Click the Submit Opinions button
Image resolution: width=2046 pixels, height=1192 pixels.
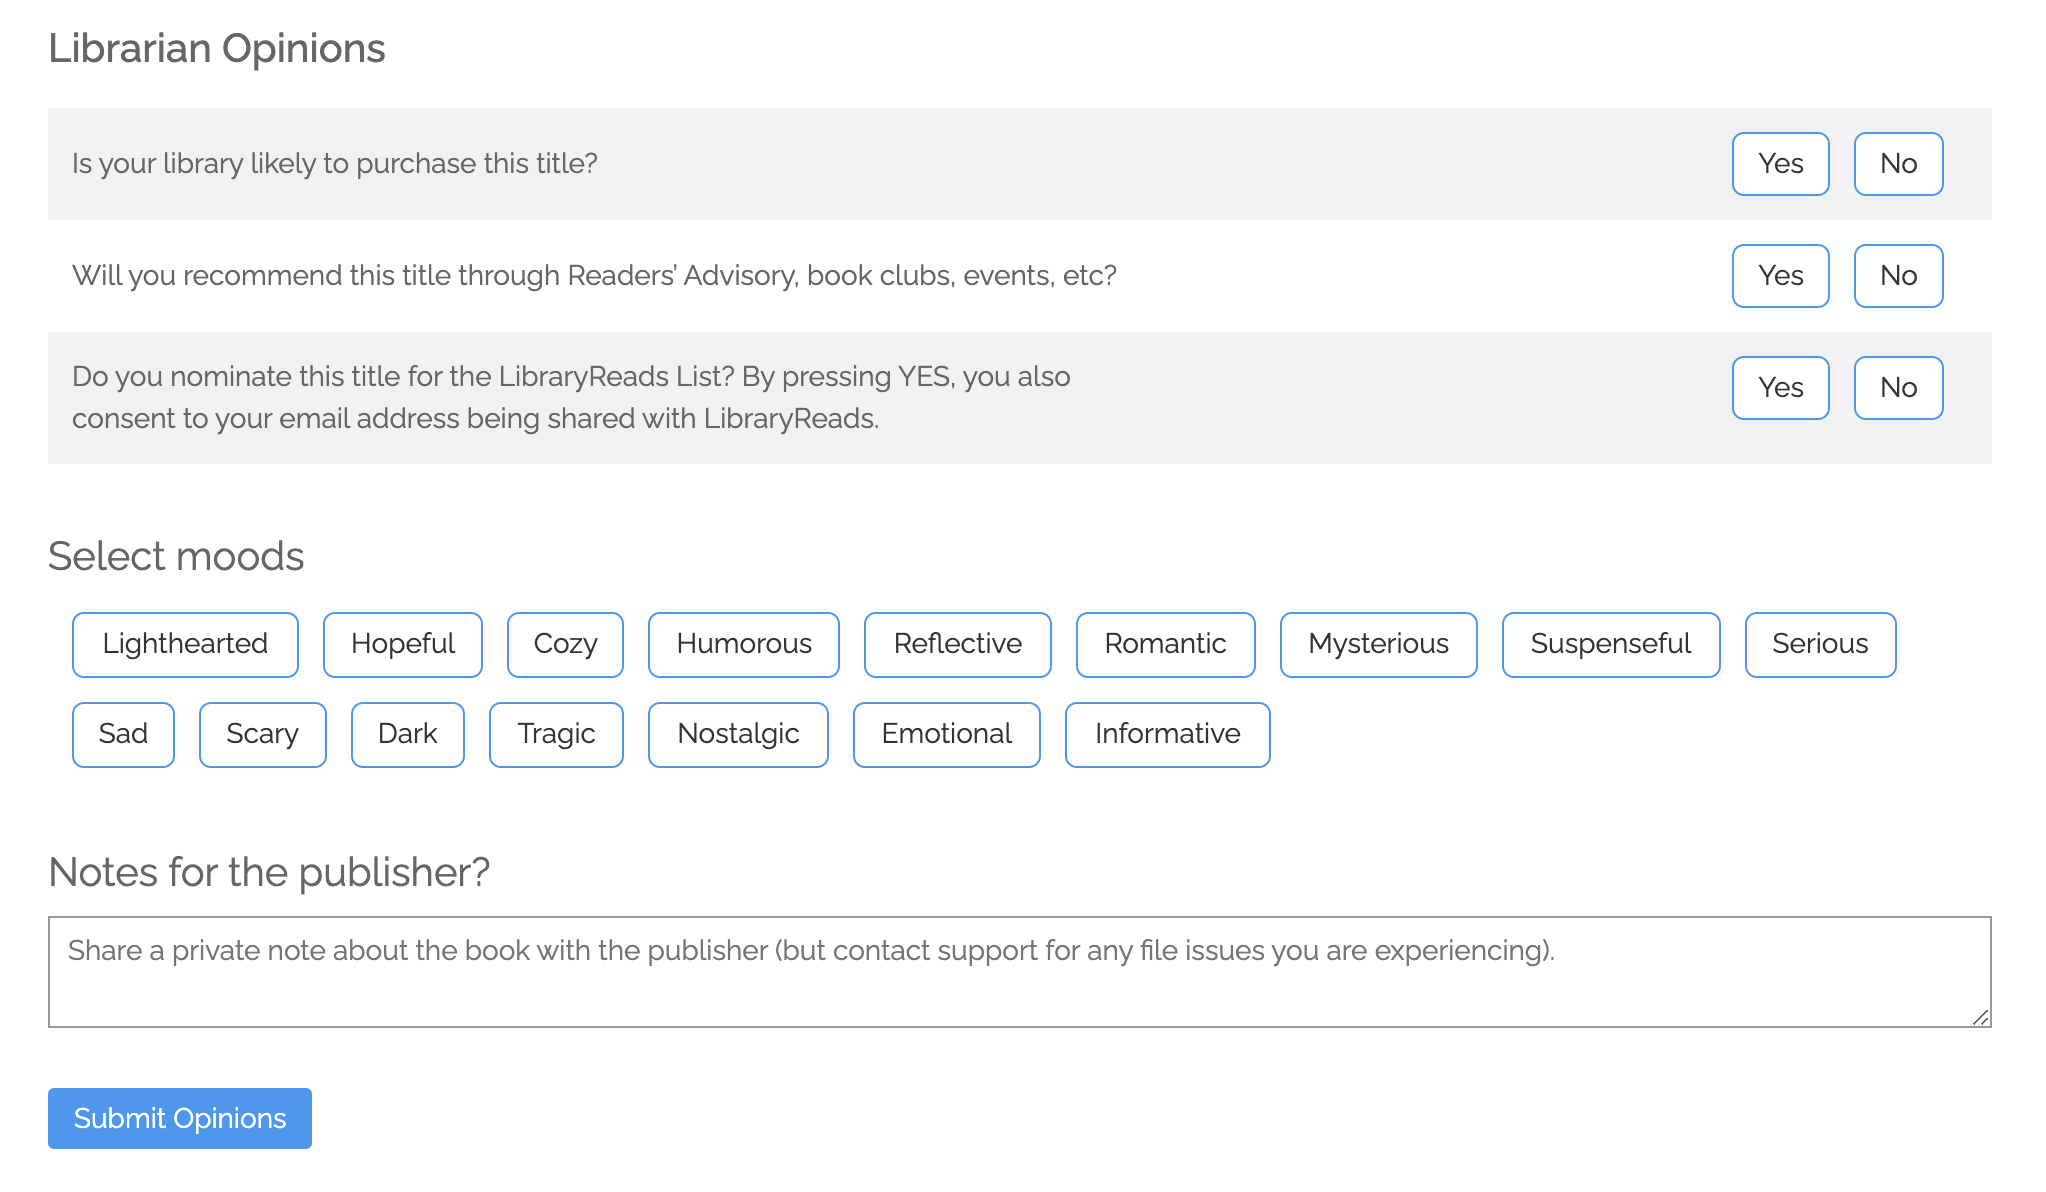[180, 1118]
